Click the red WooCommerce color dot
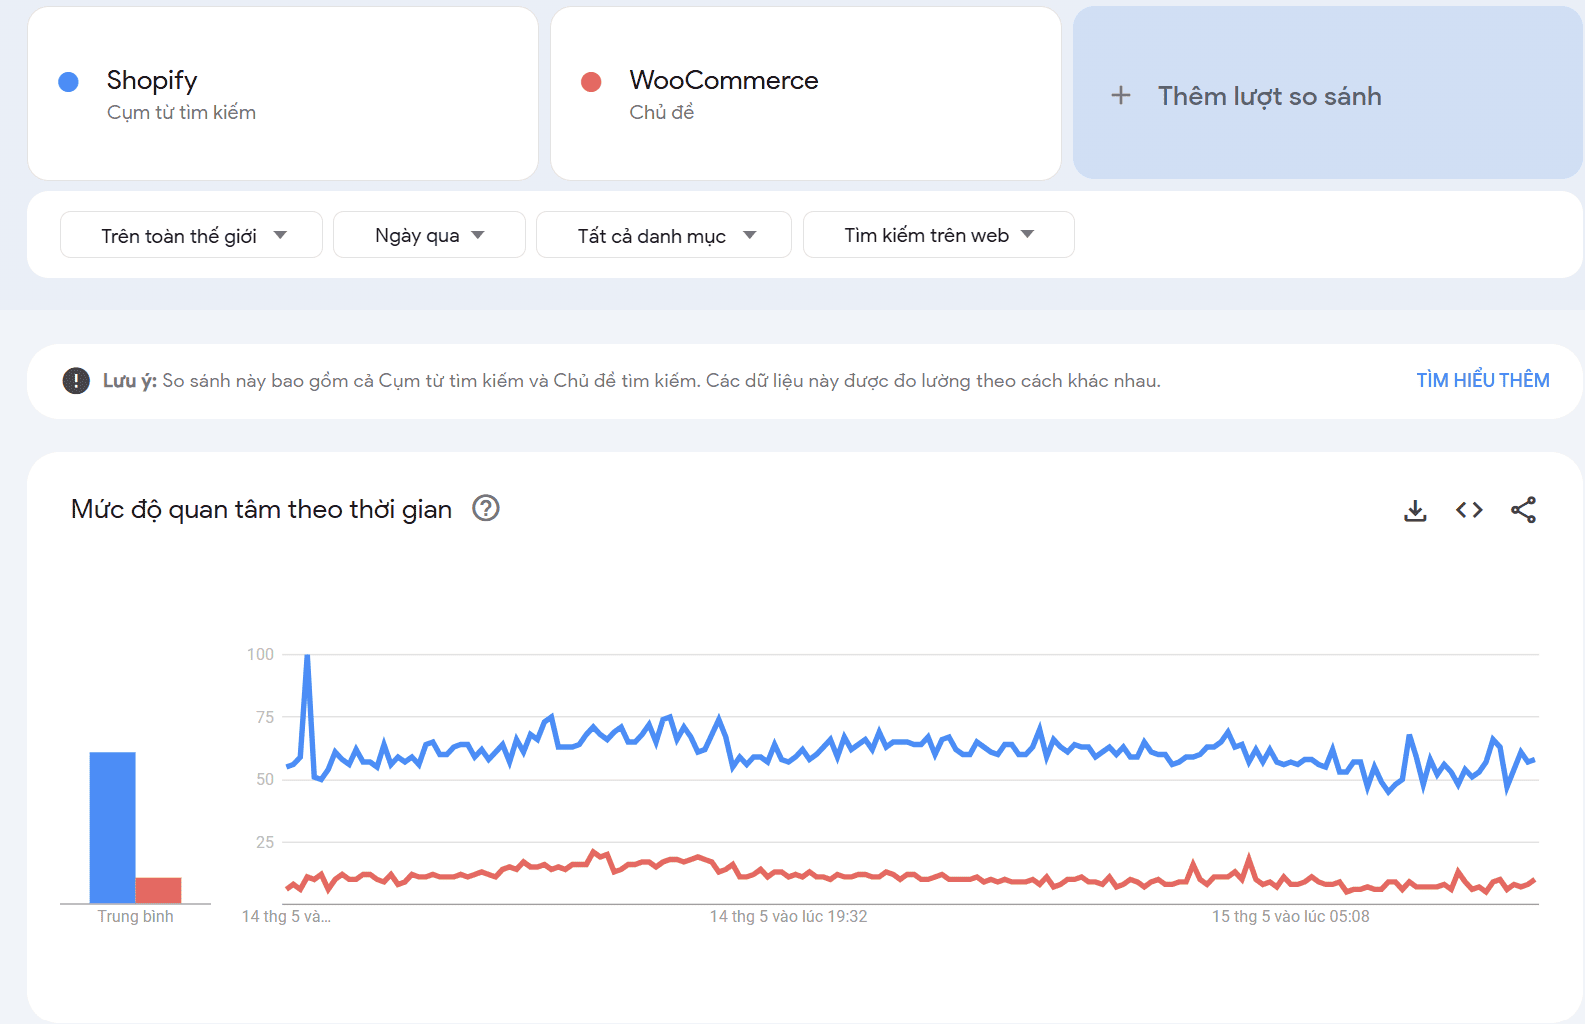This screenshot has height=1024, width=1585. pyautogui.click(x=591, y=82)
